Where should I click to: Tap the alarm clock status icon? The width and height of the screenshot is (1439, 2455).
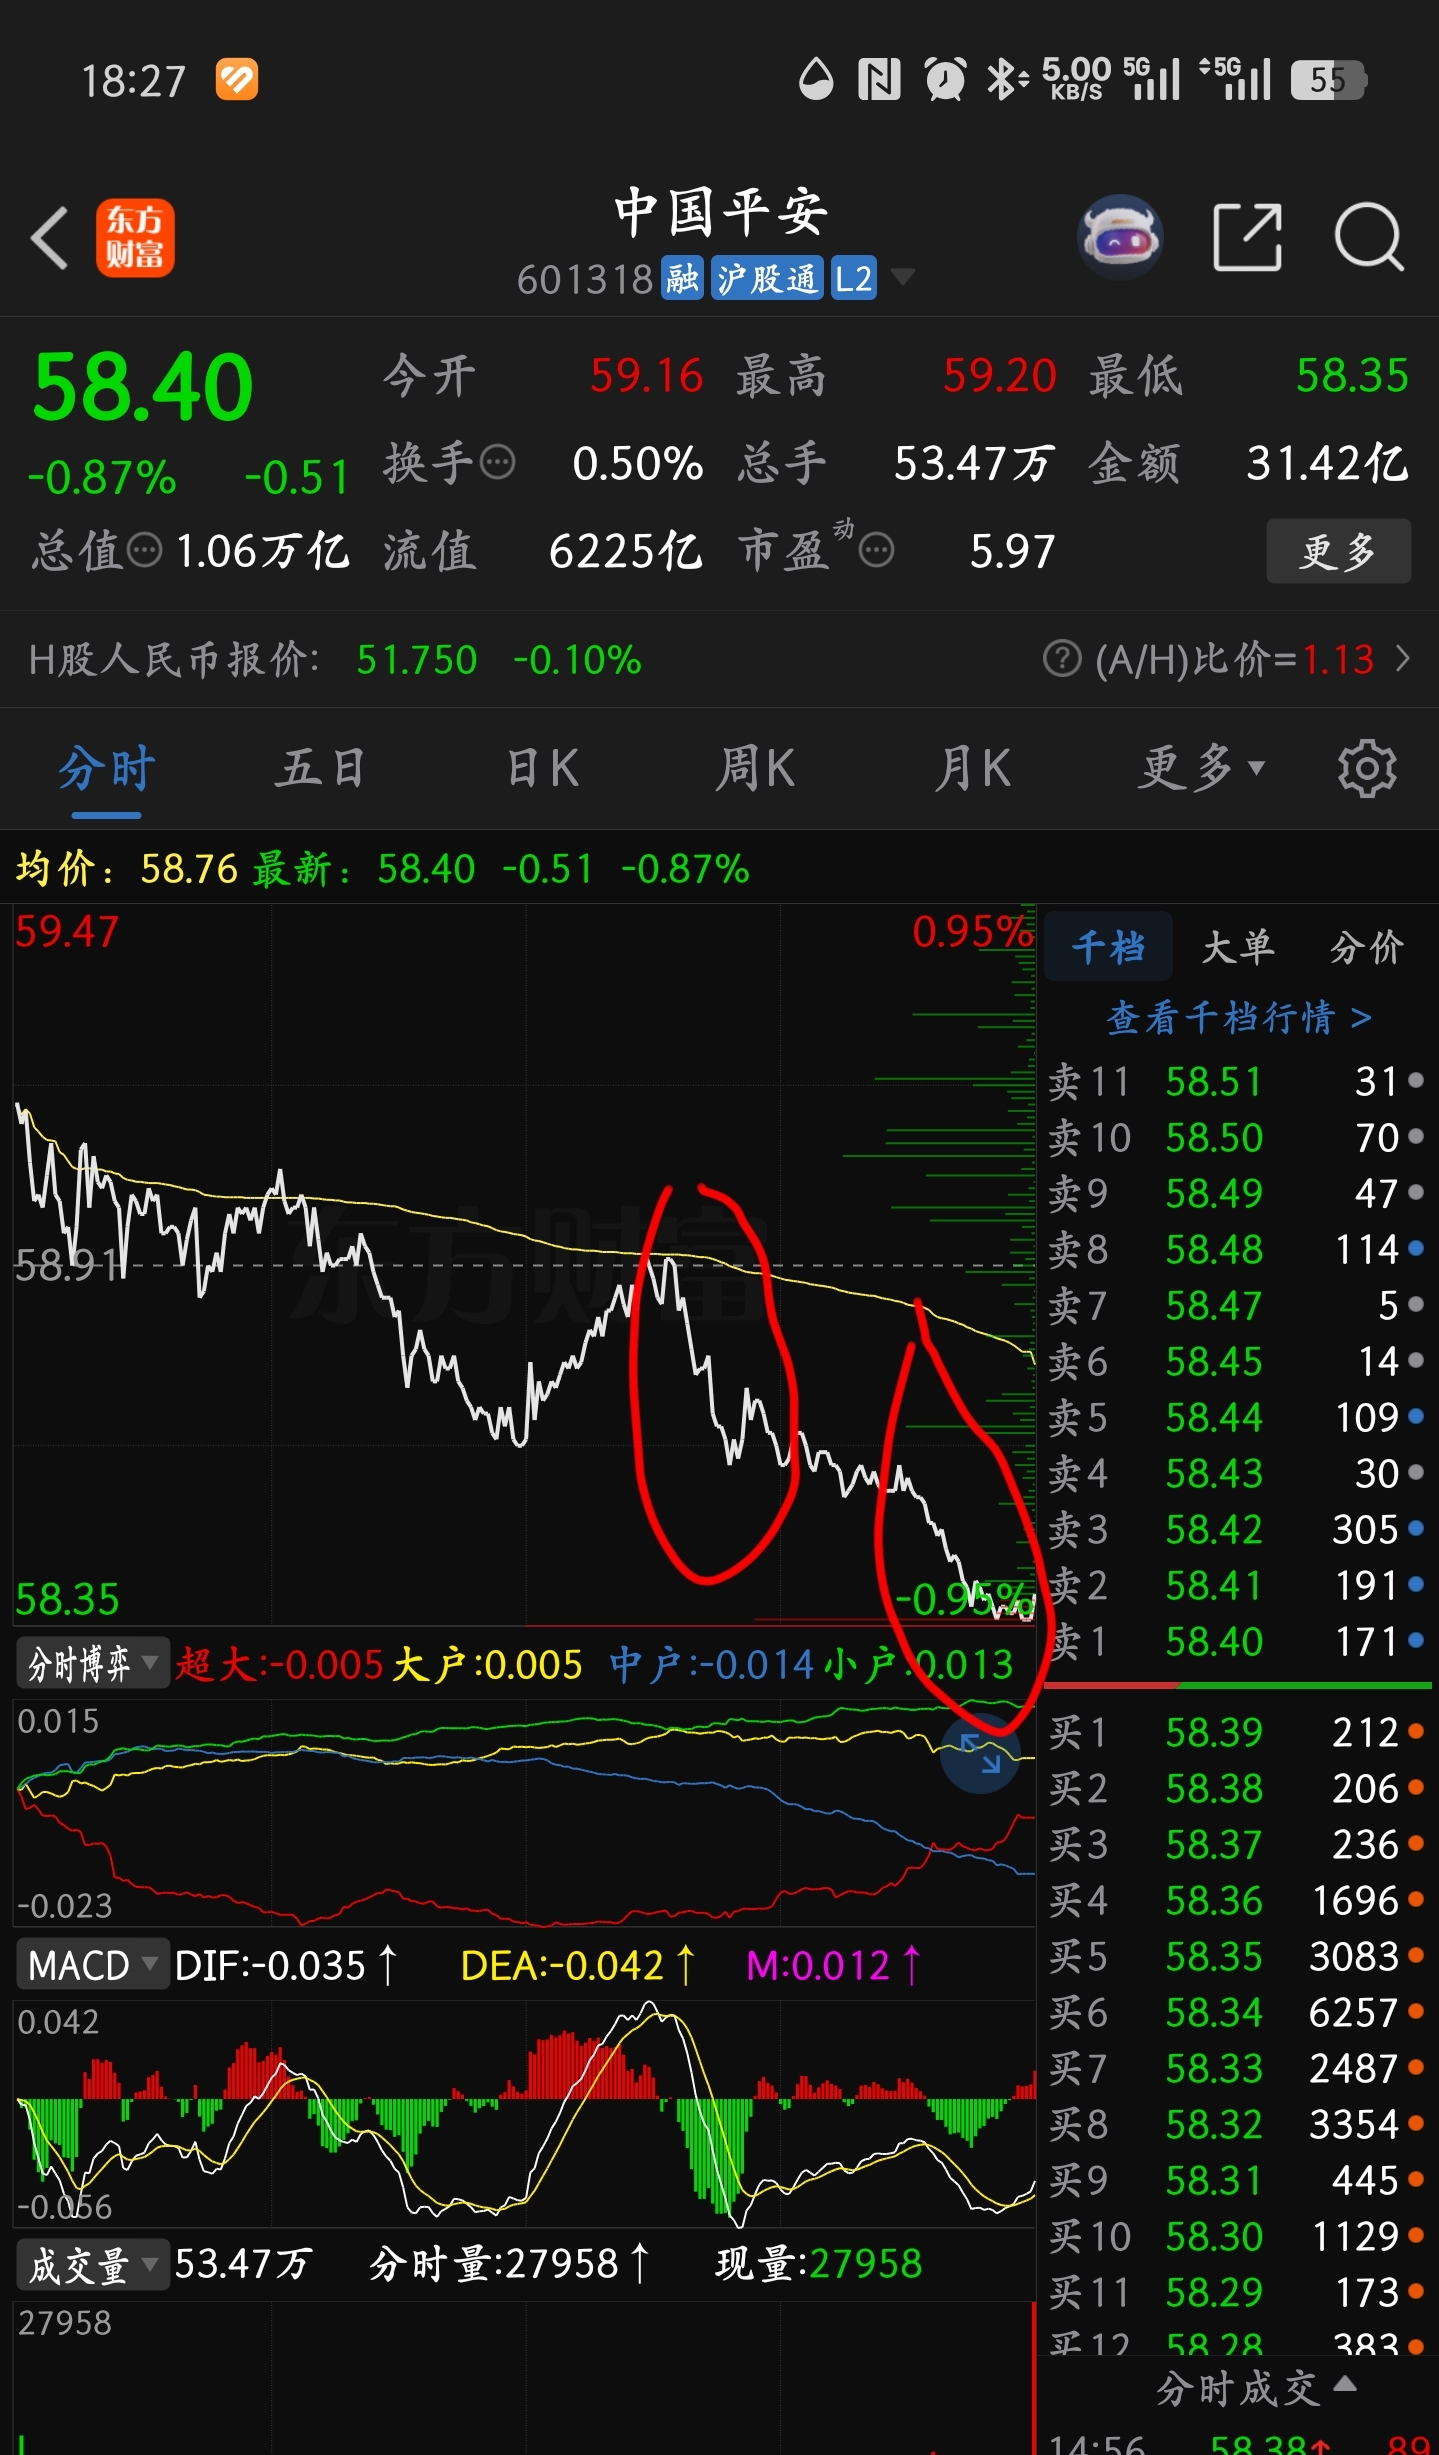coord(945,80)
